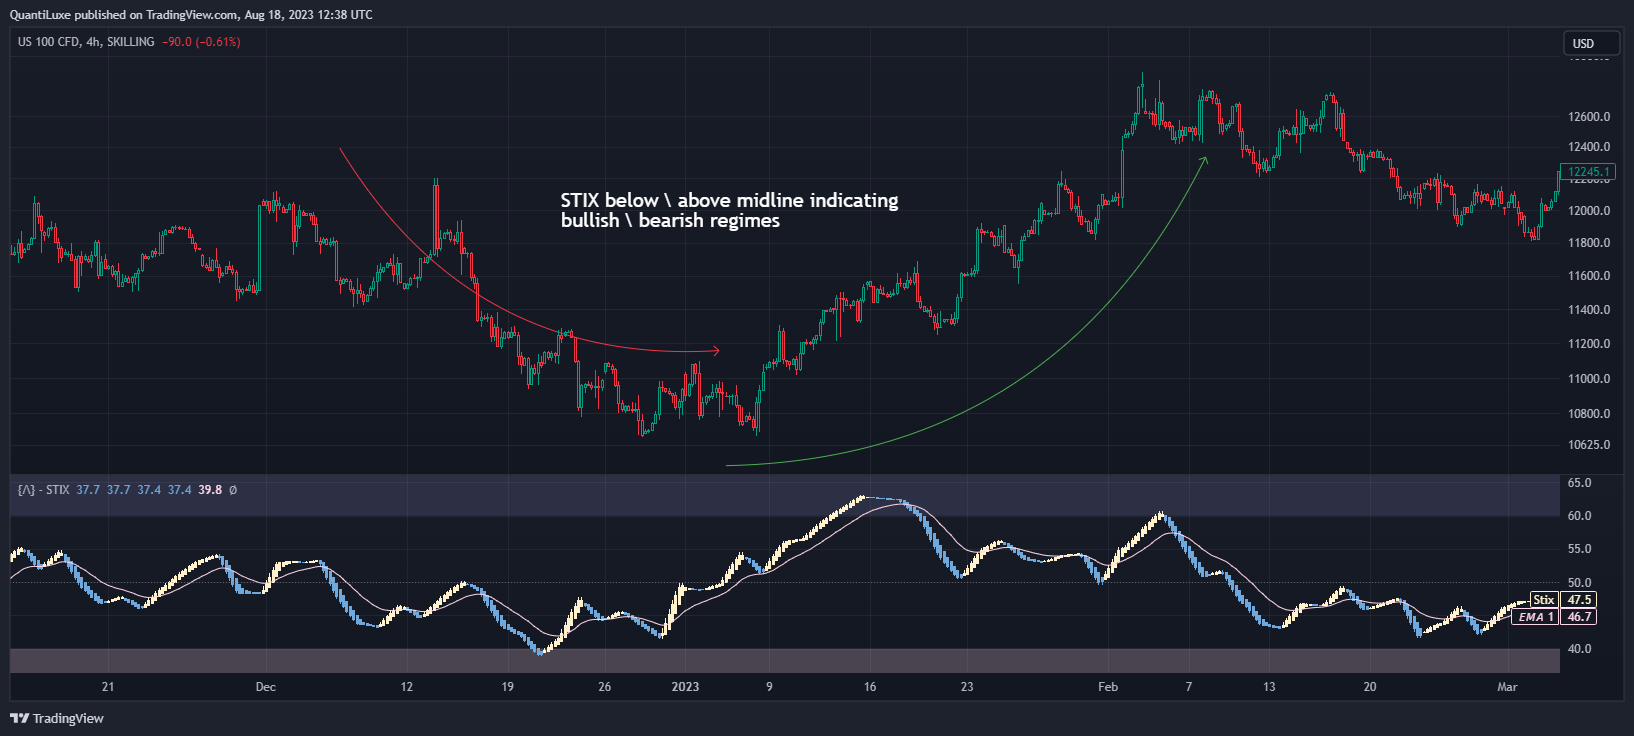
Task: Click the 11600.0 price axis label
Action: (x=1589, y=276)
